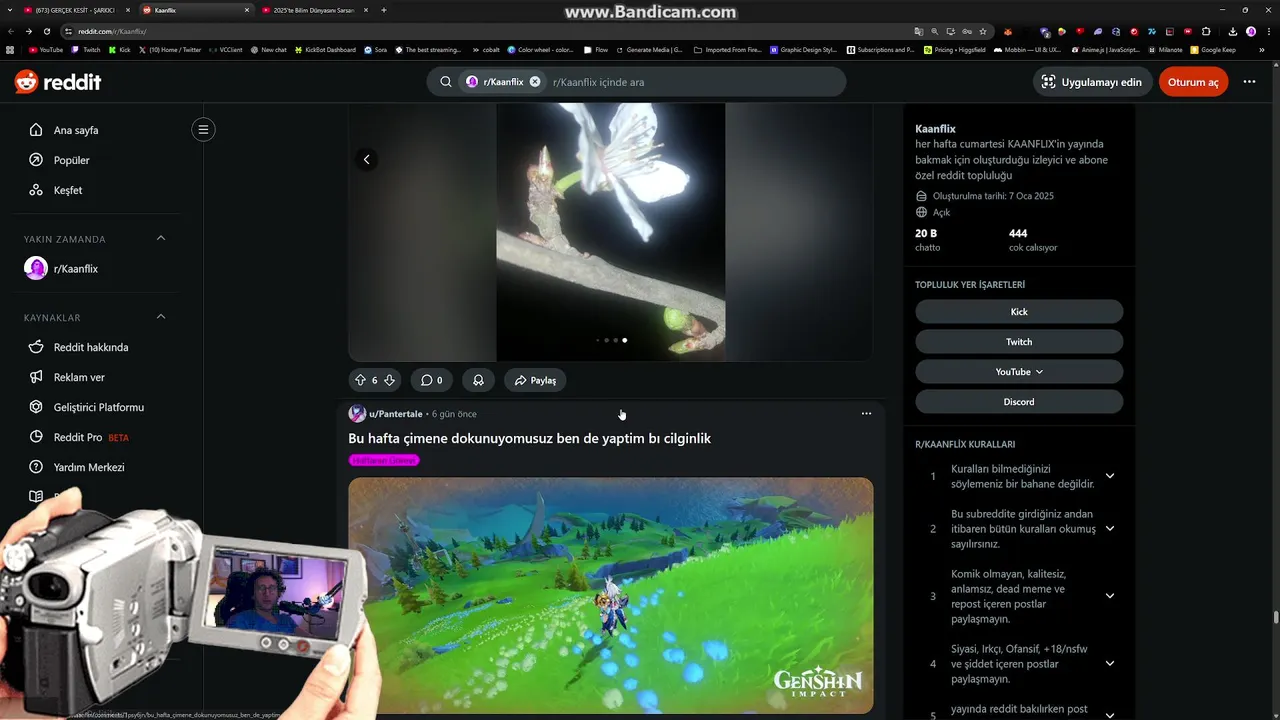Switch to the "2025'te Bilim Dünyasını Sarsan" tab
Viewport: 1280px width, 720px height.
pos(313,10)
